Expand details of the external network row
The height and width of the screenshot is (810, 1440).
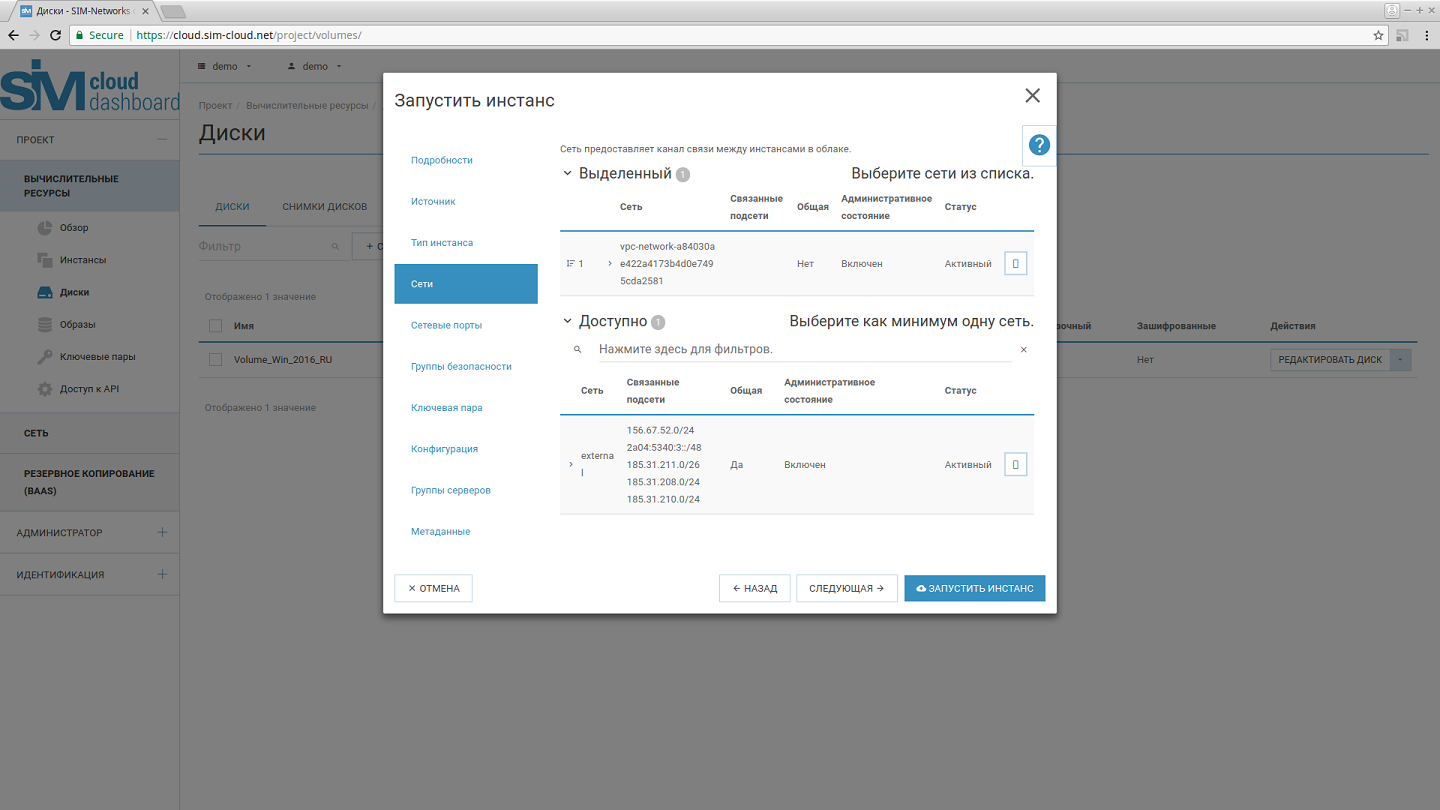(x=571, y=465)
